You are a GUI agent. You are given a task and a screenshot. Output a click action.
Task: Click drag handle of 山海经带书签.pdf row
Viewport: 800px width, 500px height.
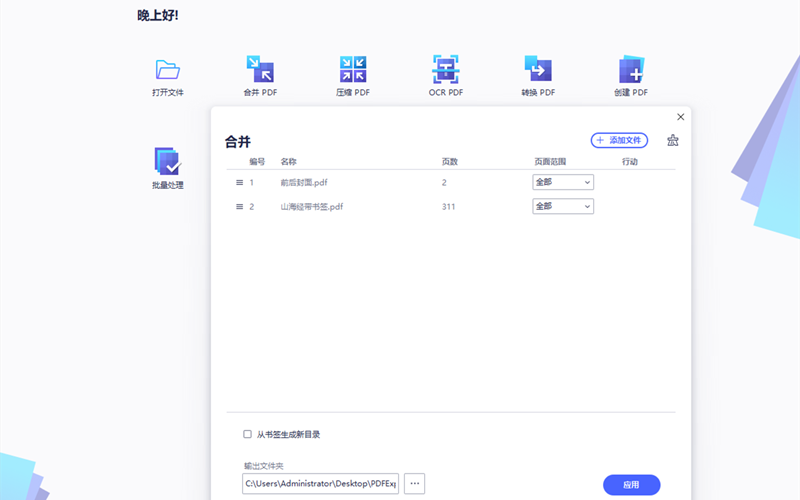pyautogui.click(x=239, y=207)
